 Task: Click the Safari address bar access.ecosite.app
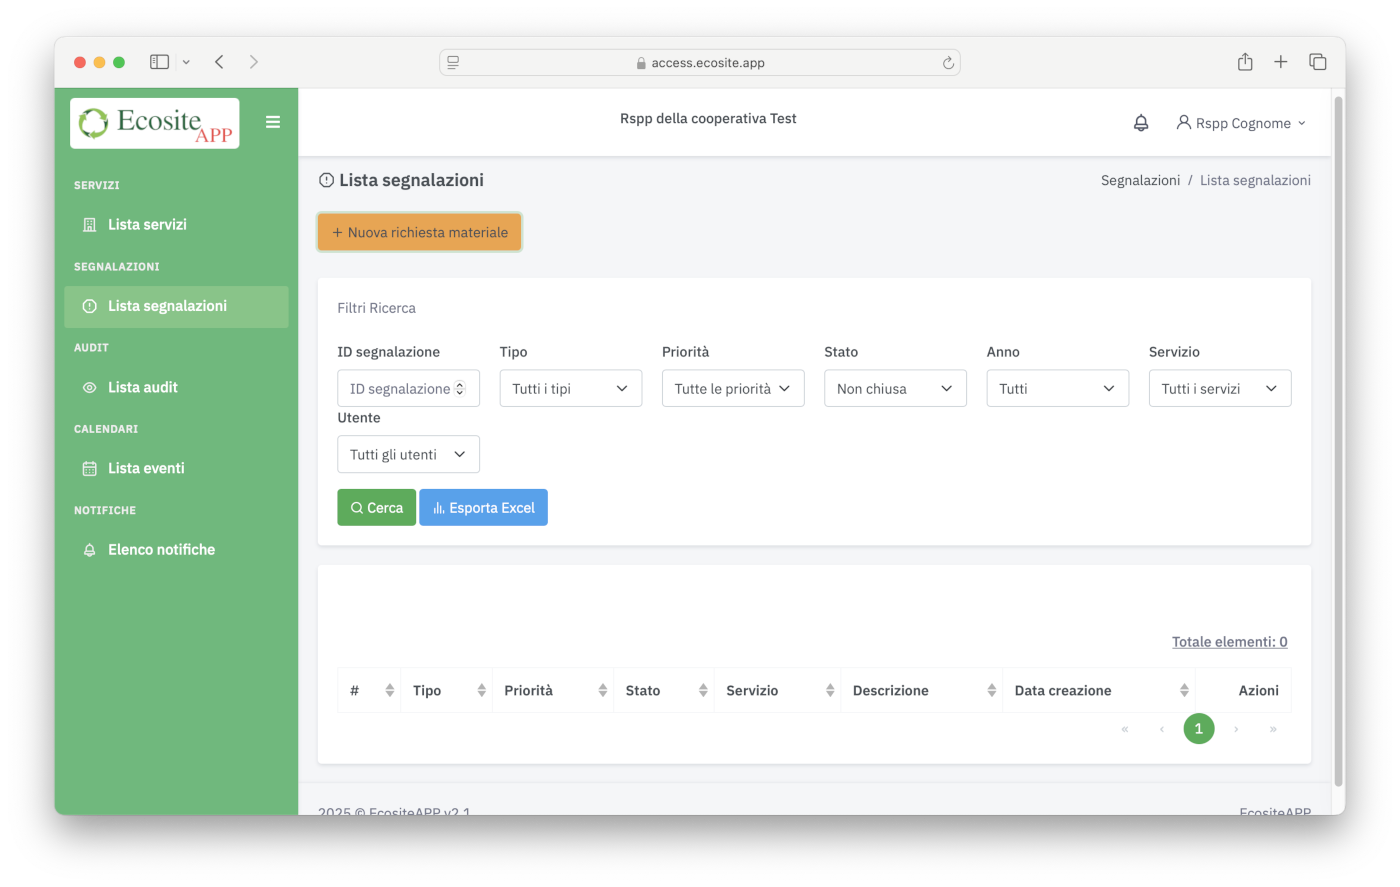(x=700, y=62)
